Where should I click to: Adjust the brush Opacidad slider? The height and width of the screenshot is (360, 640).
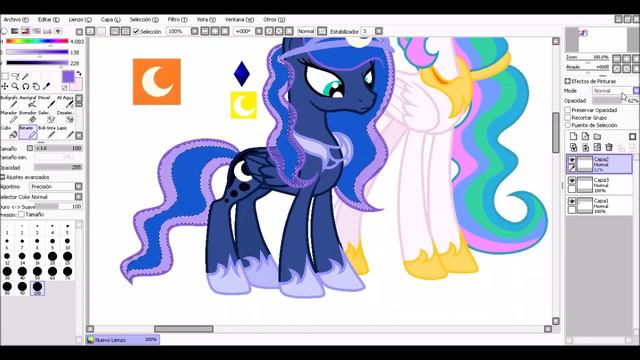pyautogui.click(x=58, y=167)
